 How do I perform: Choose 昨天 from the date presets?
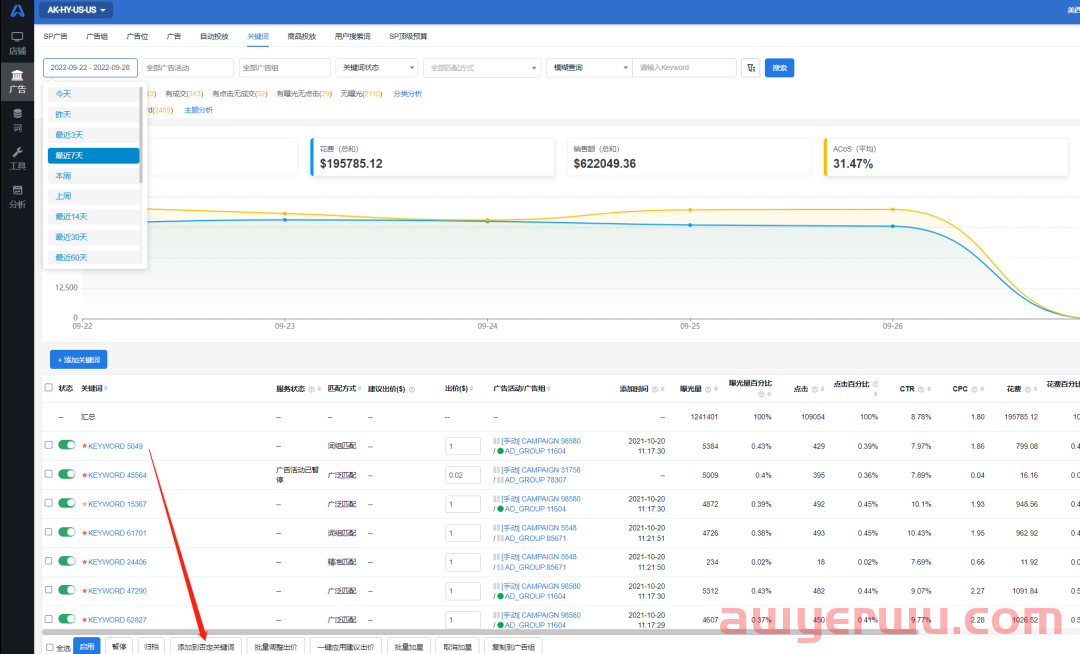[x=94, y=115]
